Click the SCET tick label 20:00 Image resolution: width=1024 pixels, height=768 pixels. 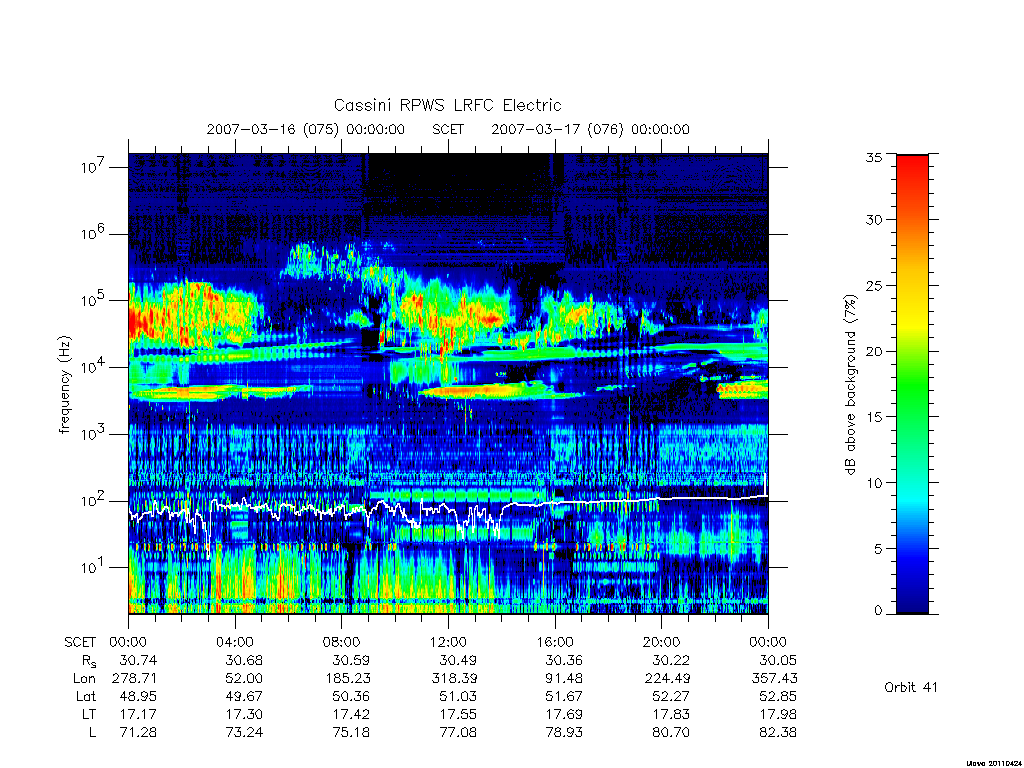(x=662, y=642)
